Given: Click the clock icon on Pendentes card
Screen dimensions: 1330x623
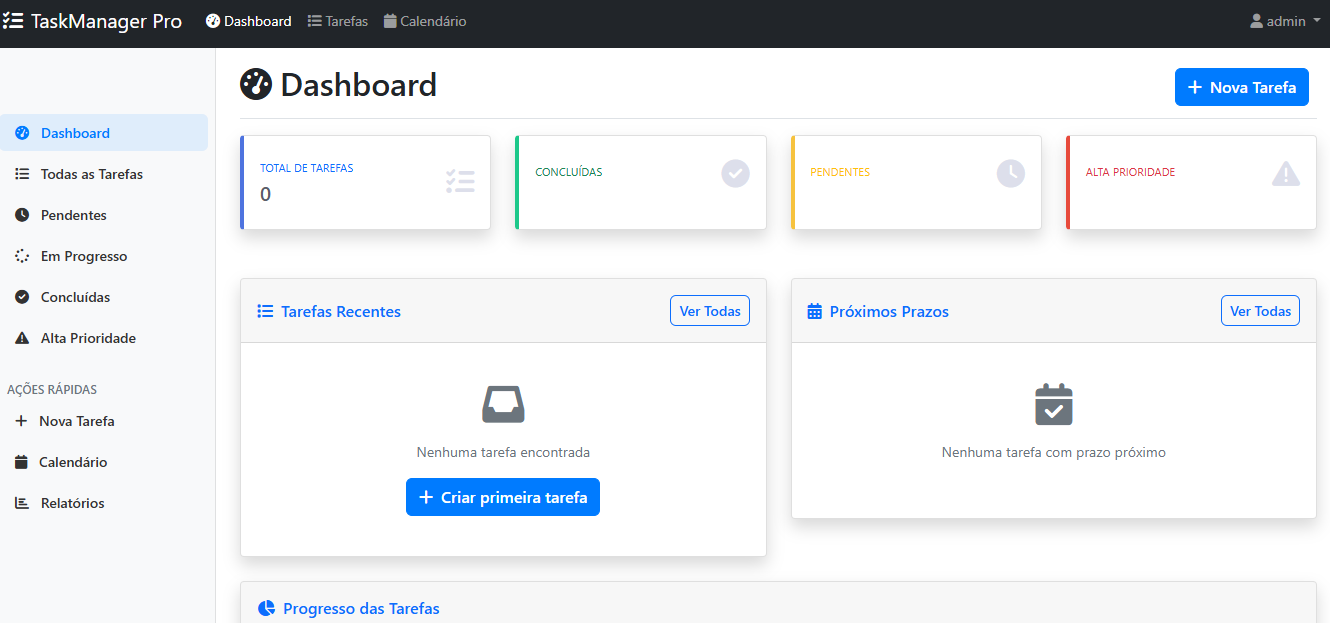Looking at the screenshot, I should pos(1010,173).
